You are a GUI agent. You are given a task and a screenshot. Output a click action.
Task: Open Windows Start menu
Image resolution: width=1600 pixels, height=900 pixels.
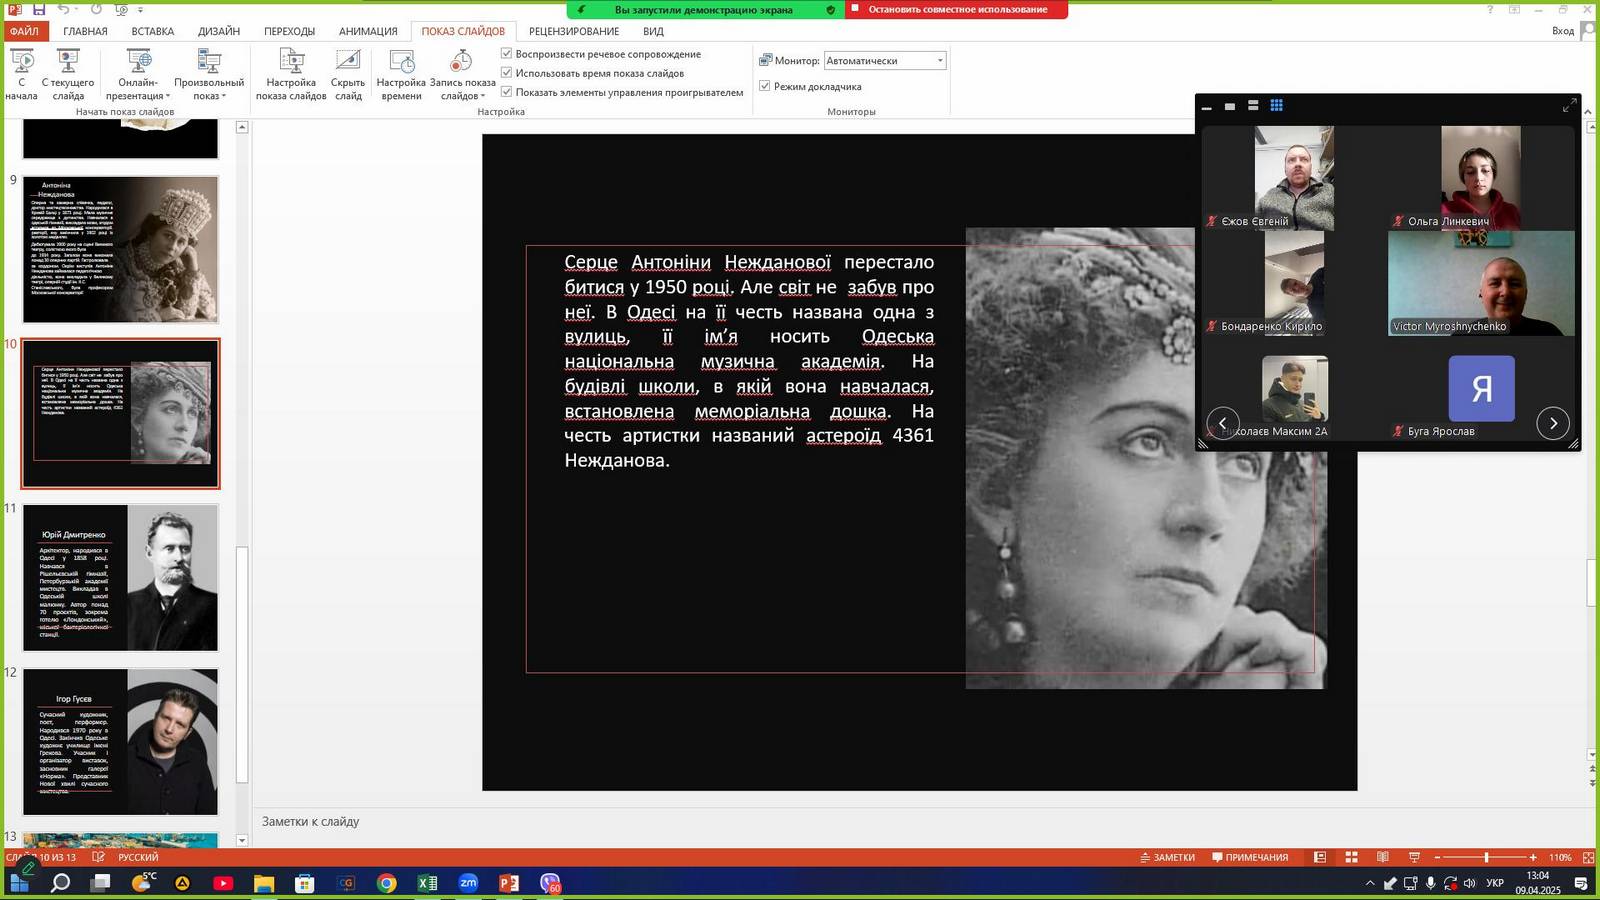[19, 883]
